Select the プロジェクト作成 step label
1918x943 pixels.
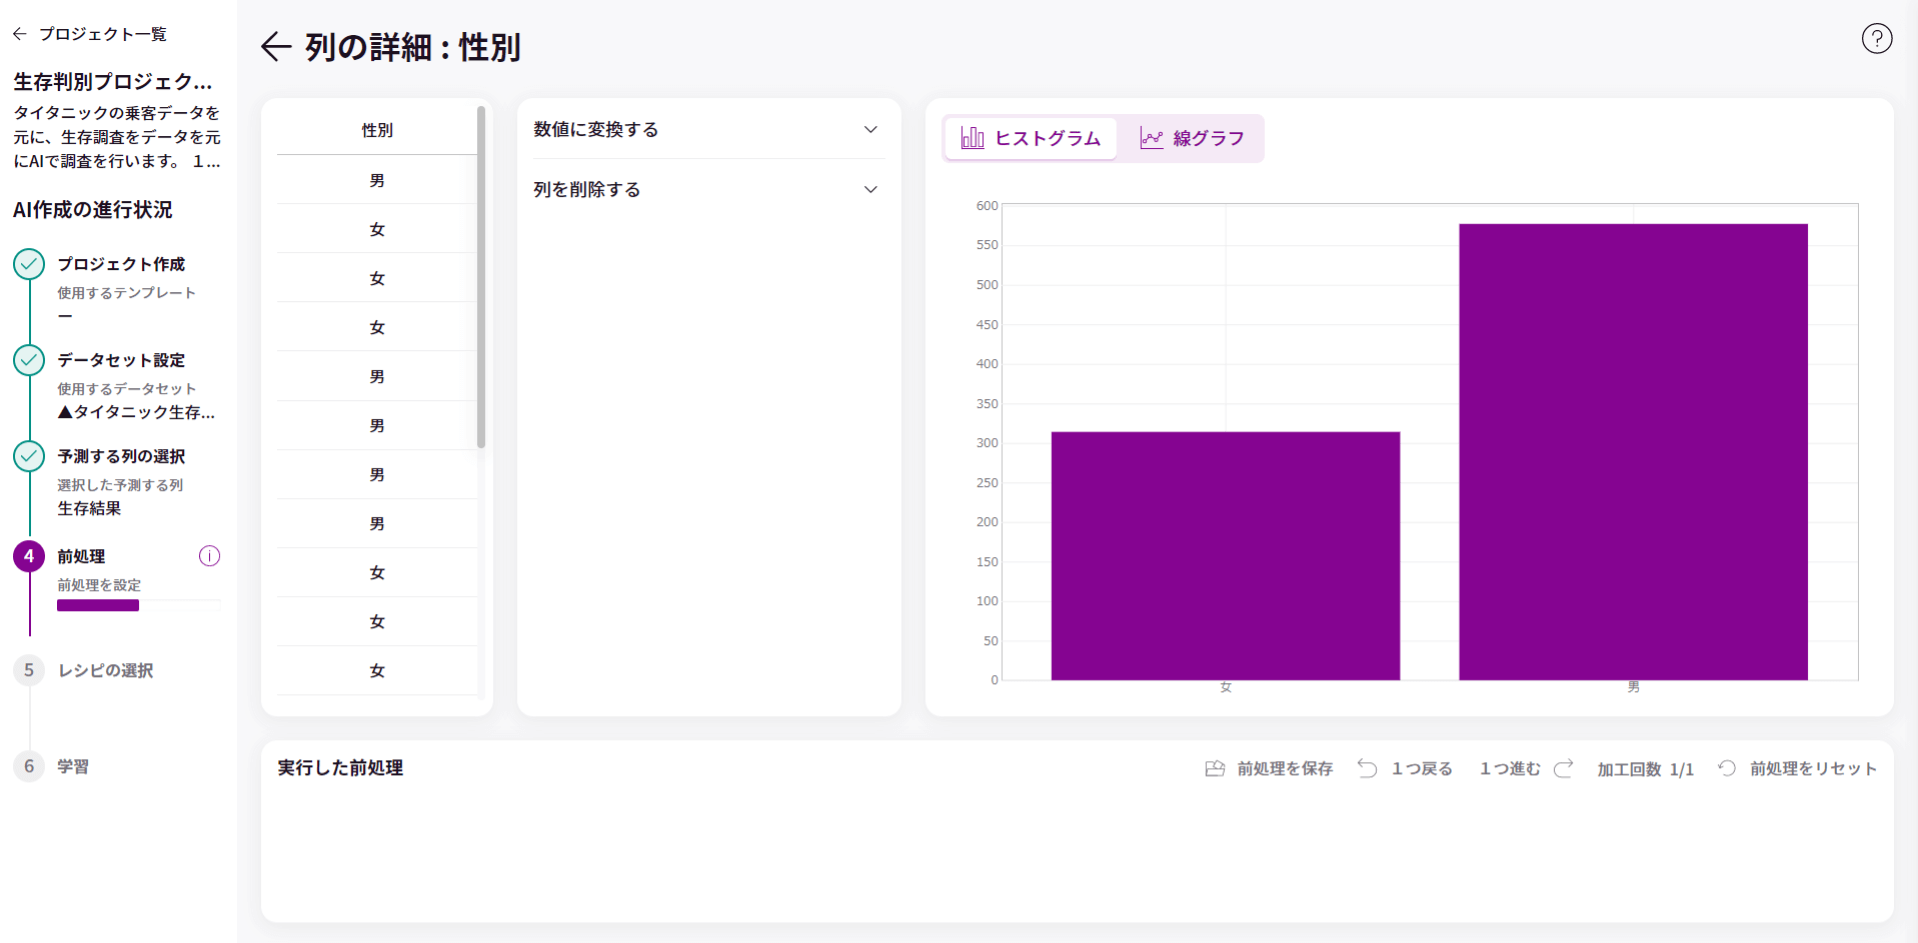pos(121,264)
